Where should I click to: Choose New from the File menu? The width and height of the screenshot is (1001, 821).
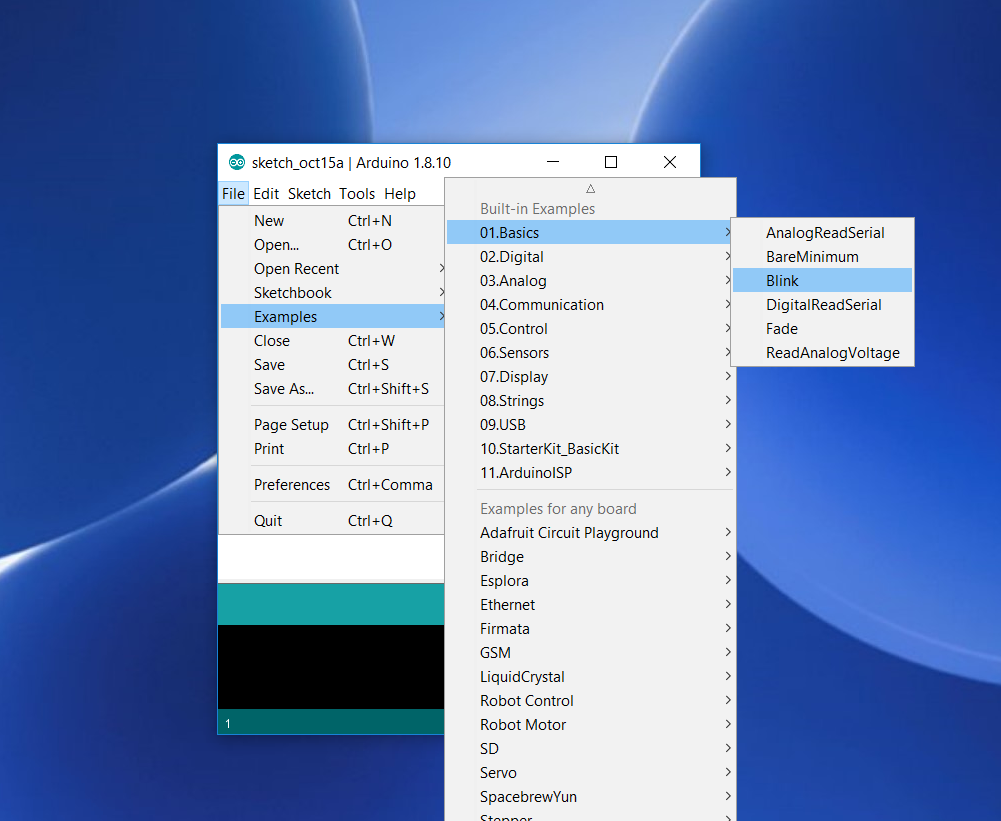[x=332, y=221]
